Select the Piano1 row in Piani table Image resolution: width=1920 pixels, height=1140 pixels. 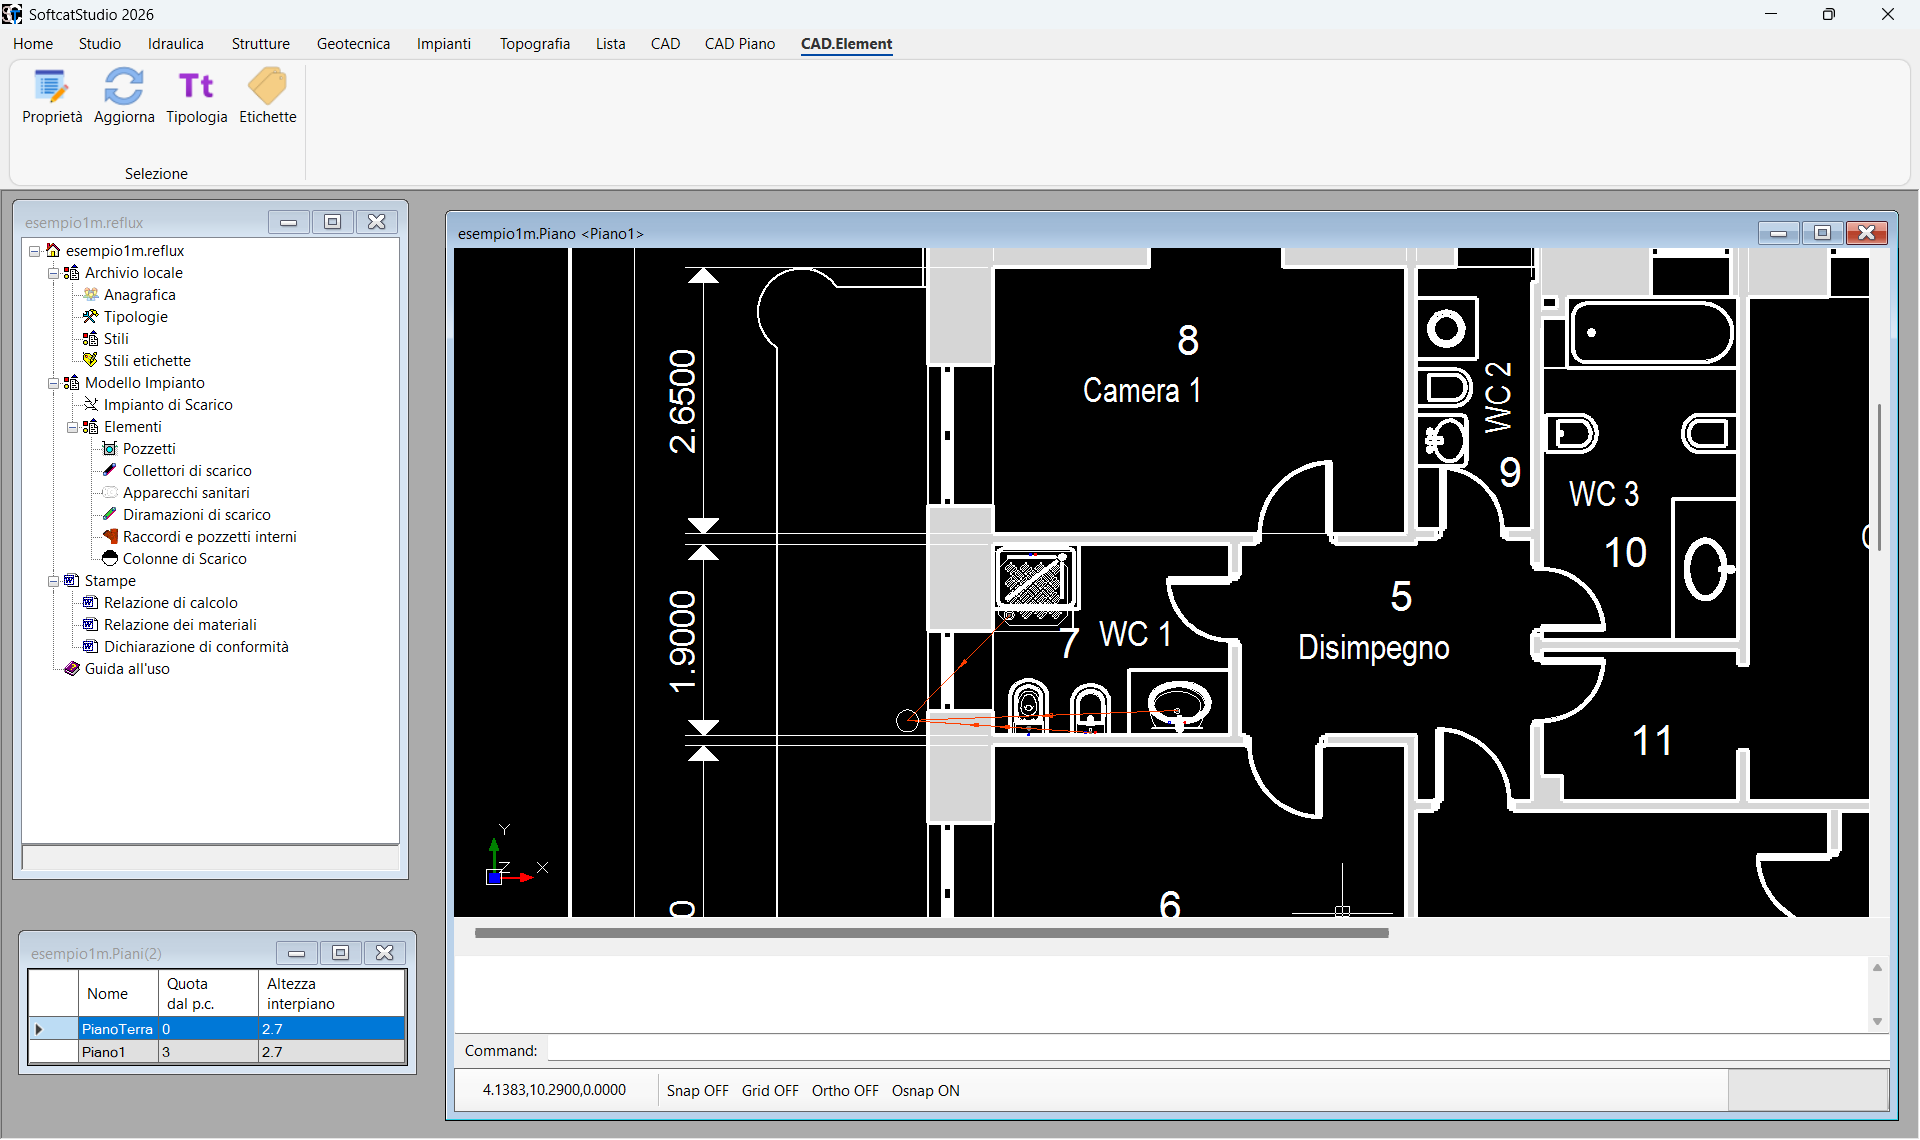click(x=217, y=1052)
